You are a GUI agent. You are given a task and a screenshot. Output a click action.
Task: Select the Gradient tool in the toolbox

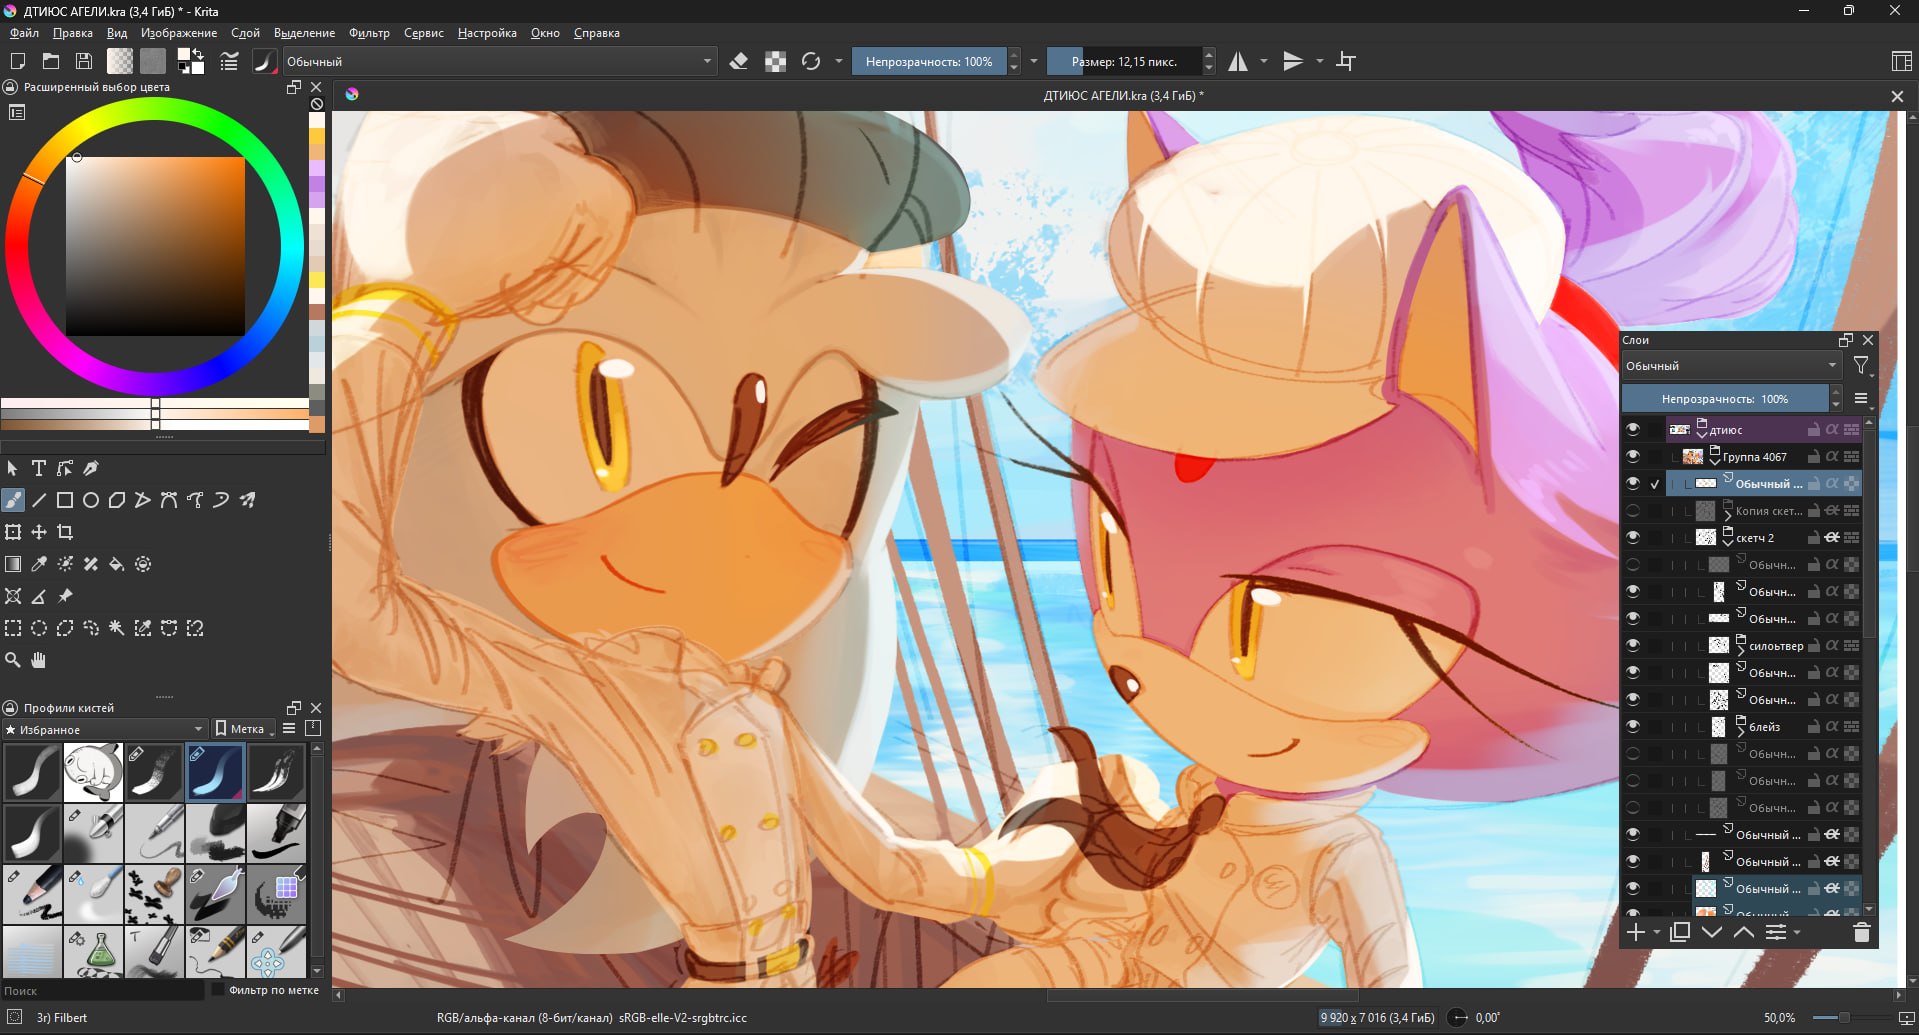13,564
